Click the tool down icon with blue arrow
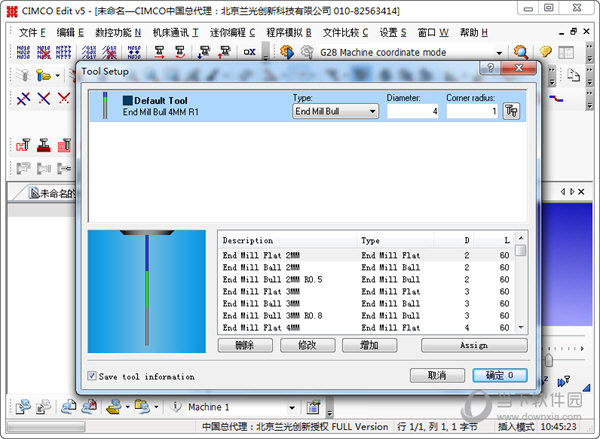The image size is (600, 439). coord(204,52)
